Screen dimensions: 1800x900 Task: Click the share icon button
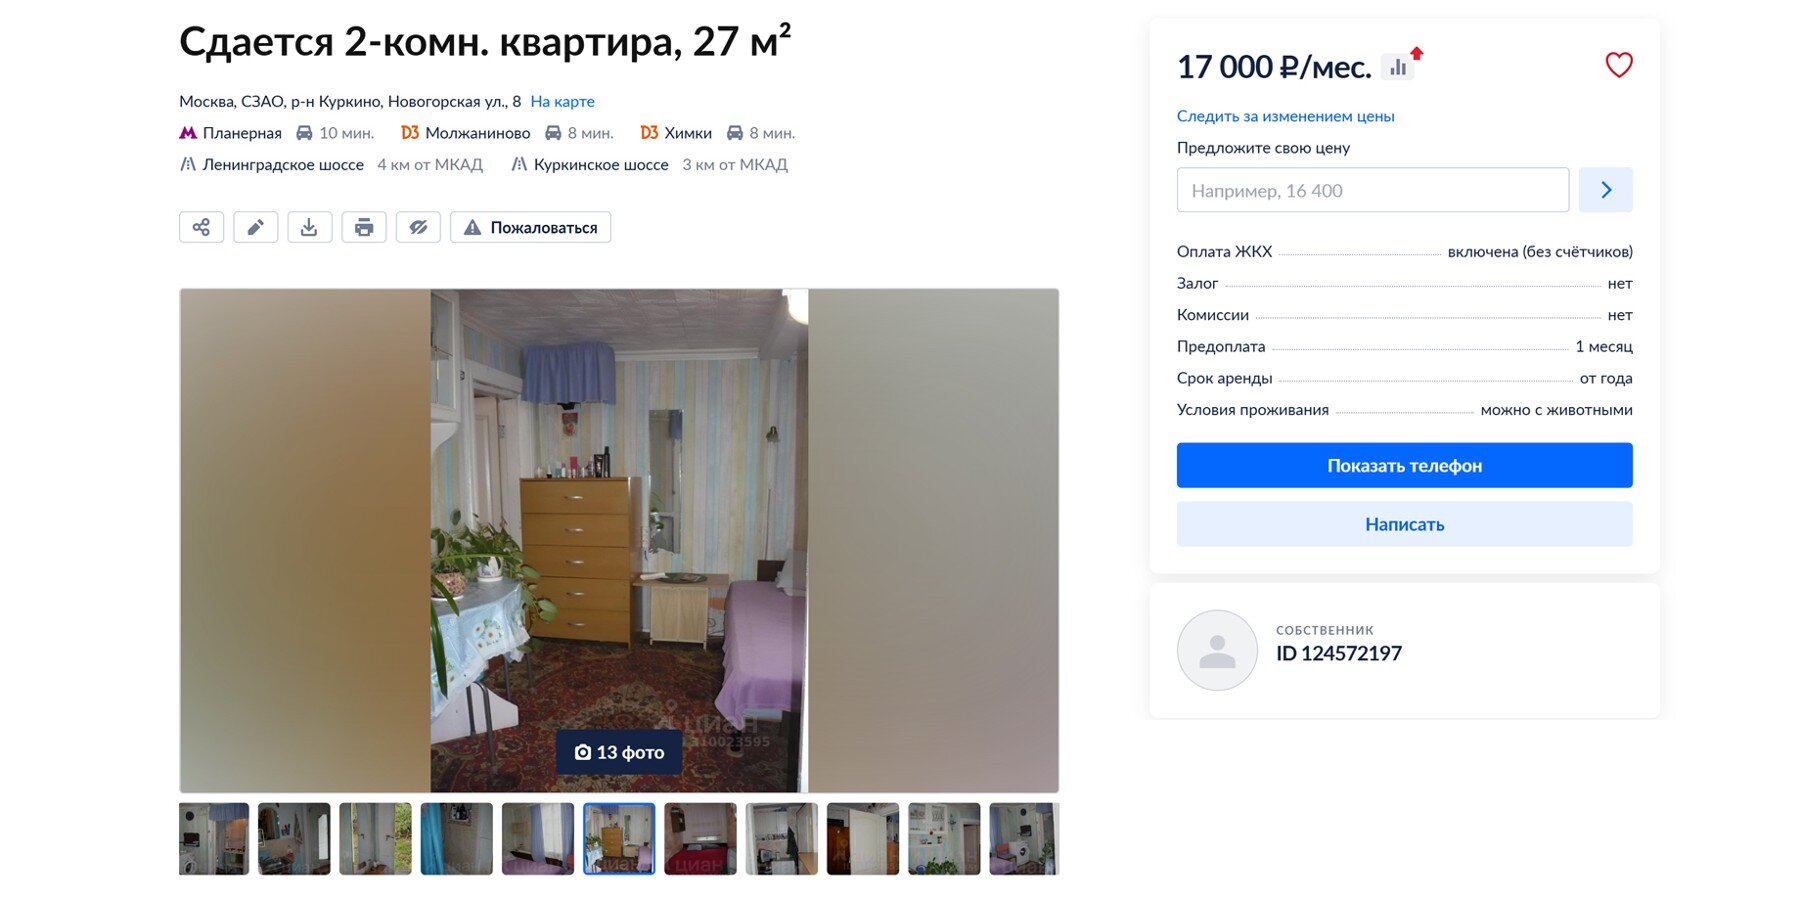coord(201,227)
